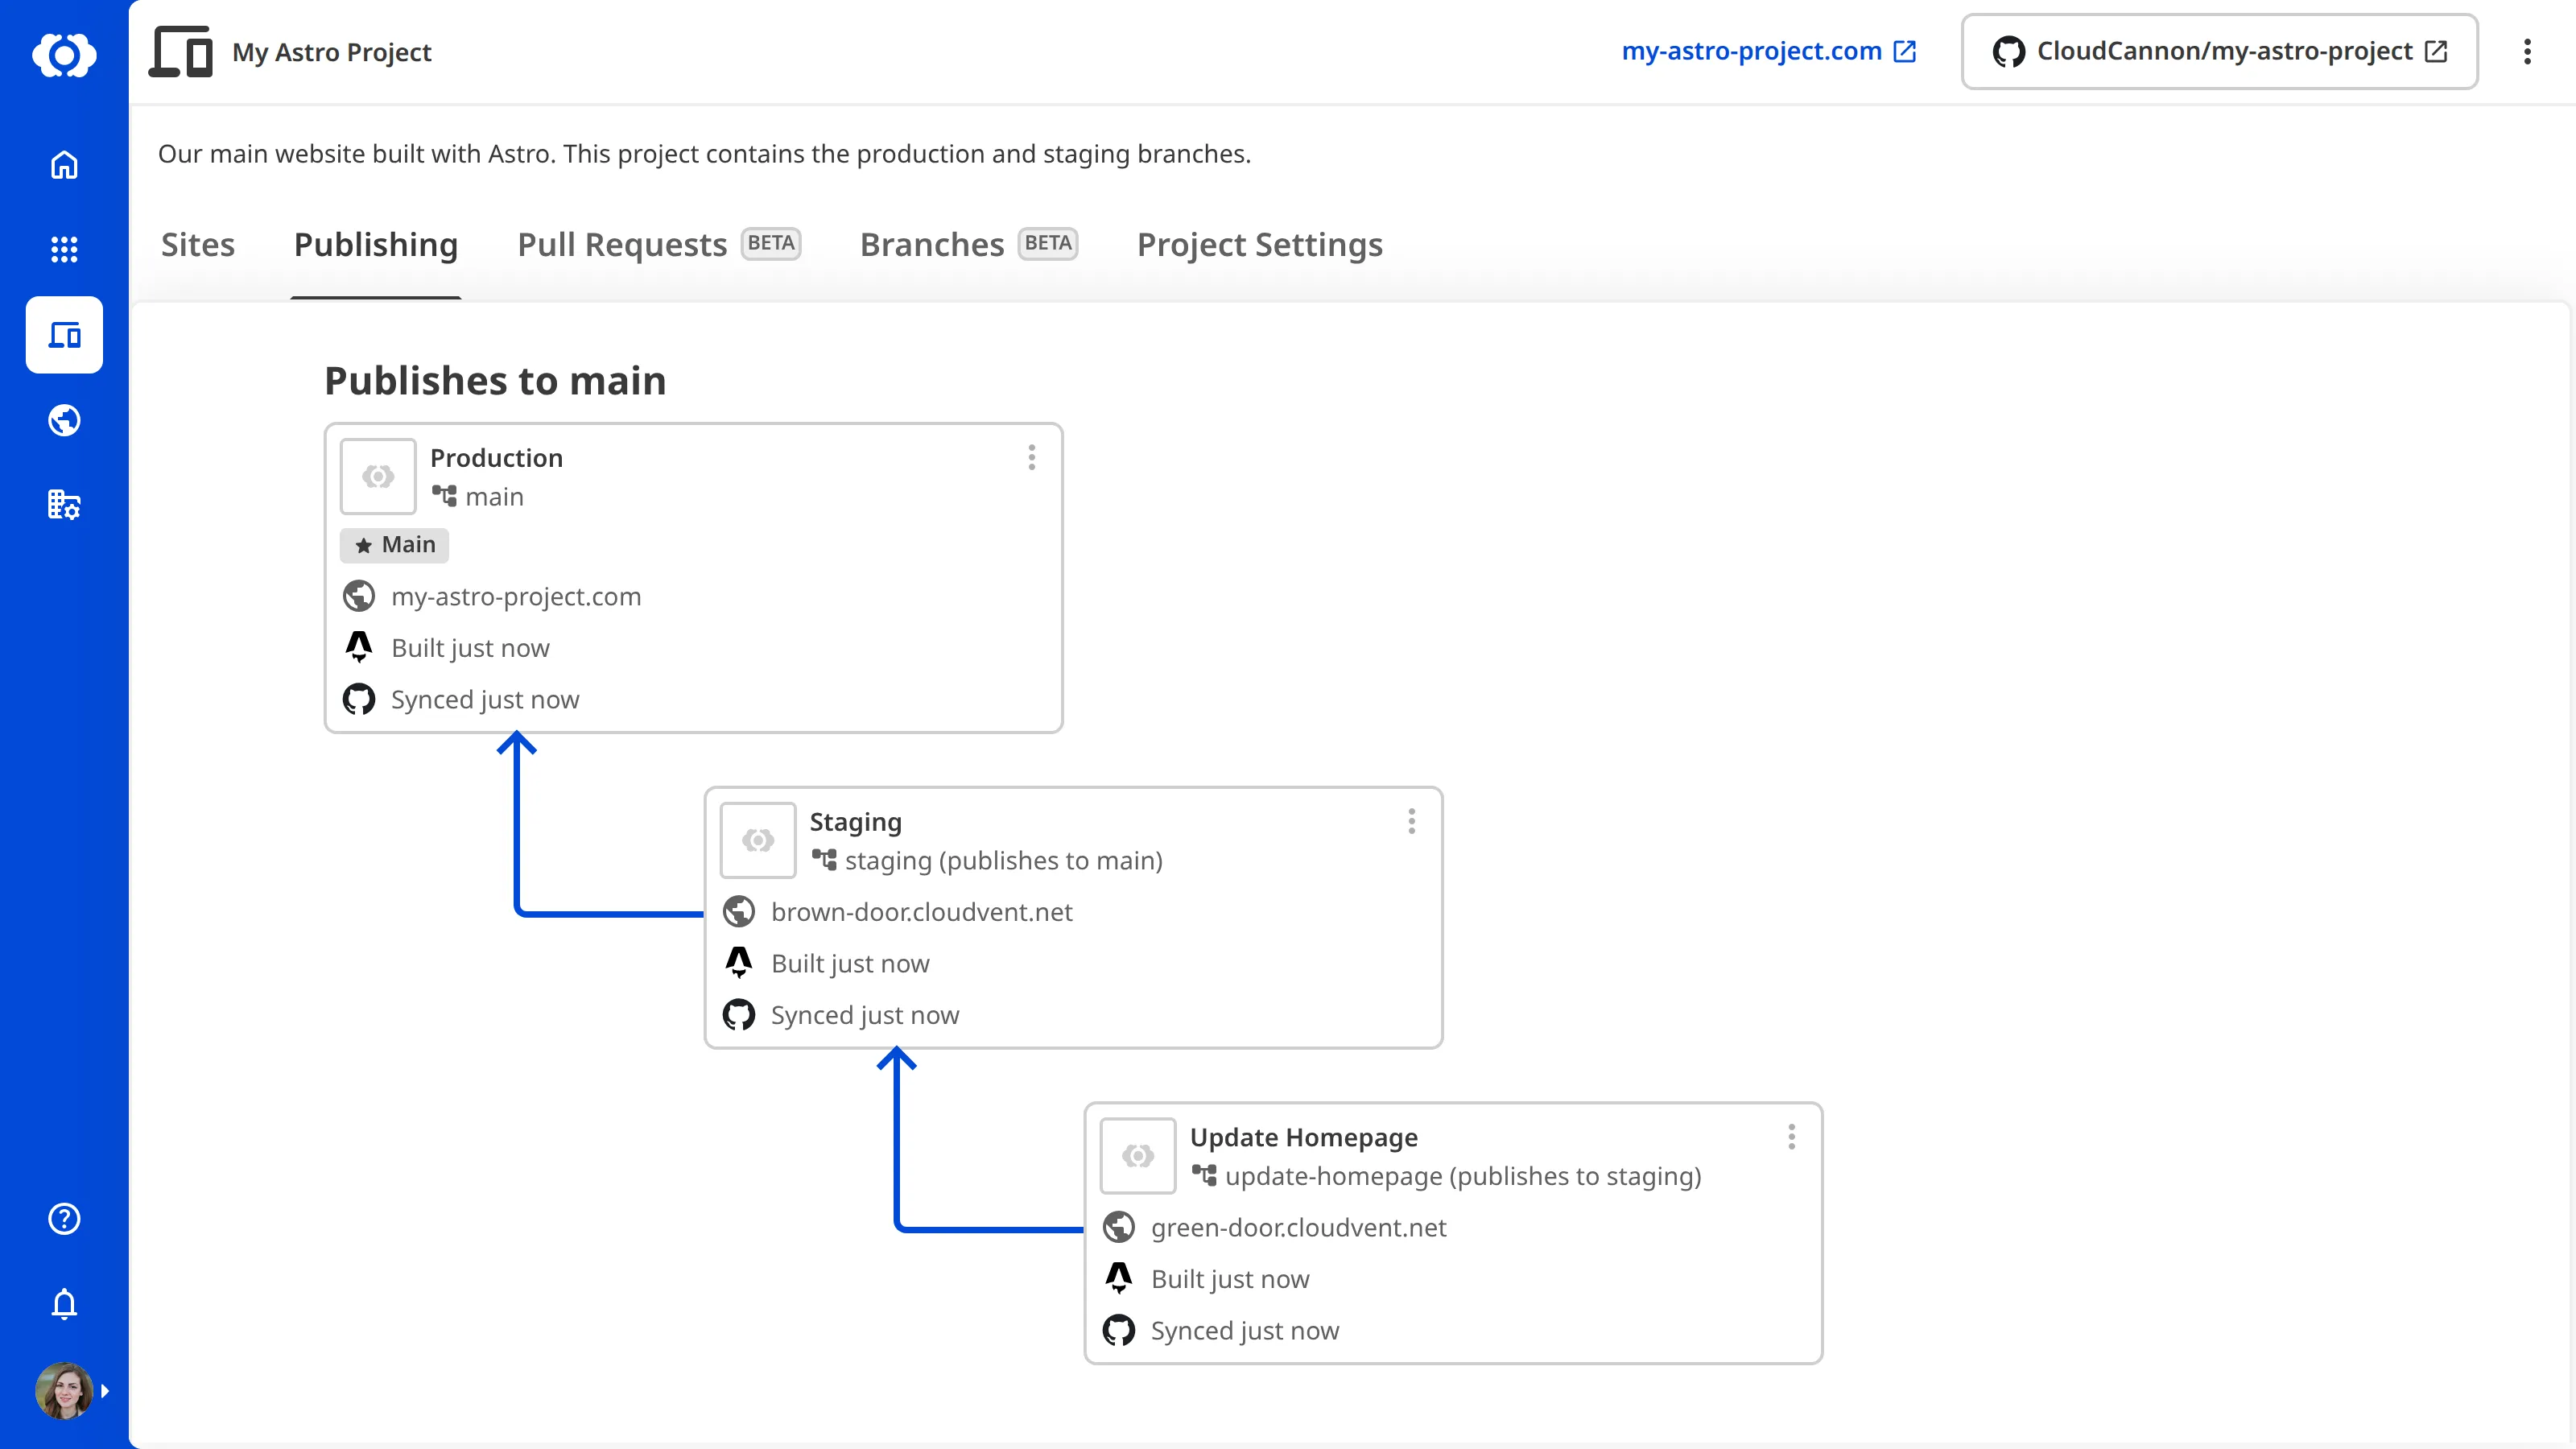Go to the Home sidebar icon

coord(64,165)
